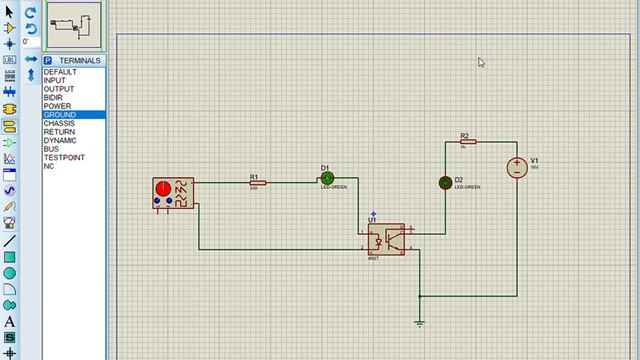This screenshot has height=360, width=640.
Task: Select the 2D arc drawing tool
Action: (9, 289)
